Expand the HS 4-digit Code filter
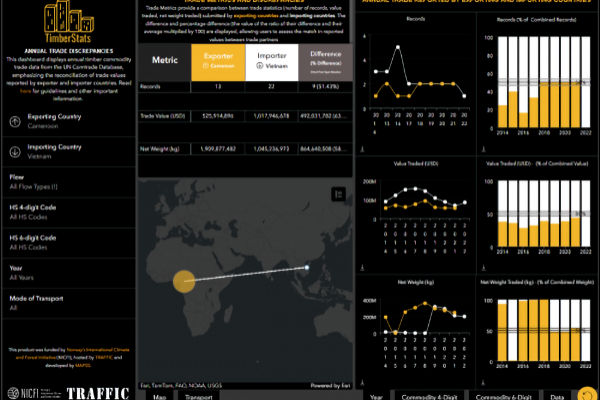 [x=69, y=212]
